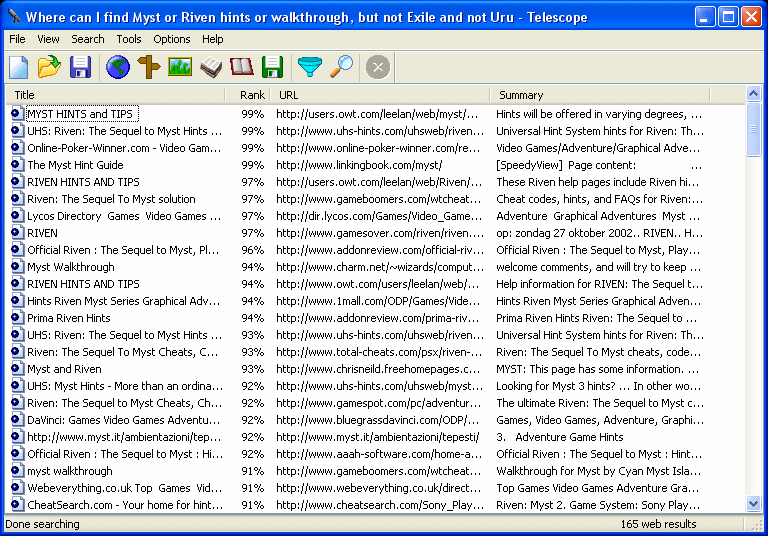Viewport: 768px width, 536px height.
Task: Click the green chart picture icon
Action: [x=180, y=67]
